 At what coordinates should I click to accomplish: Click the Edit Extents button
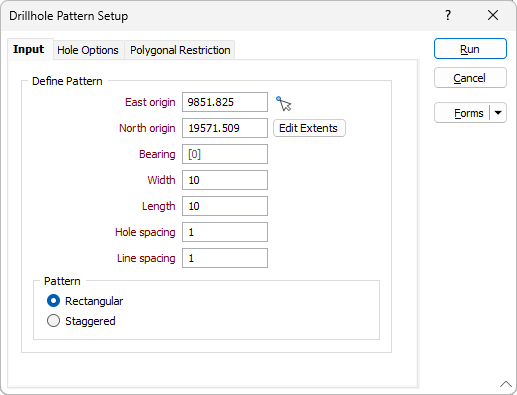[x=309, y=128]
